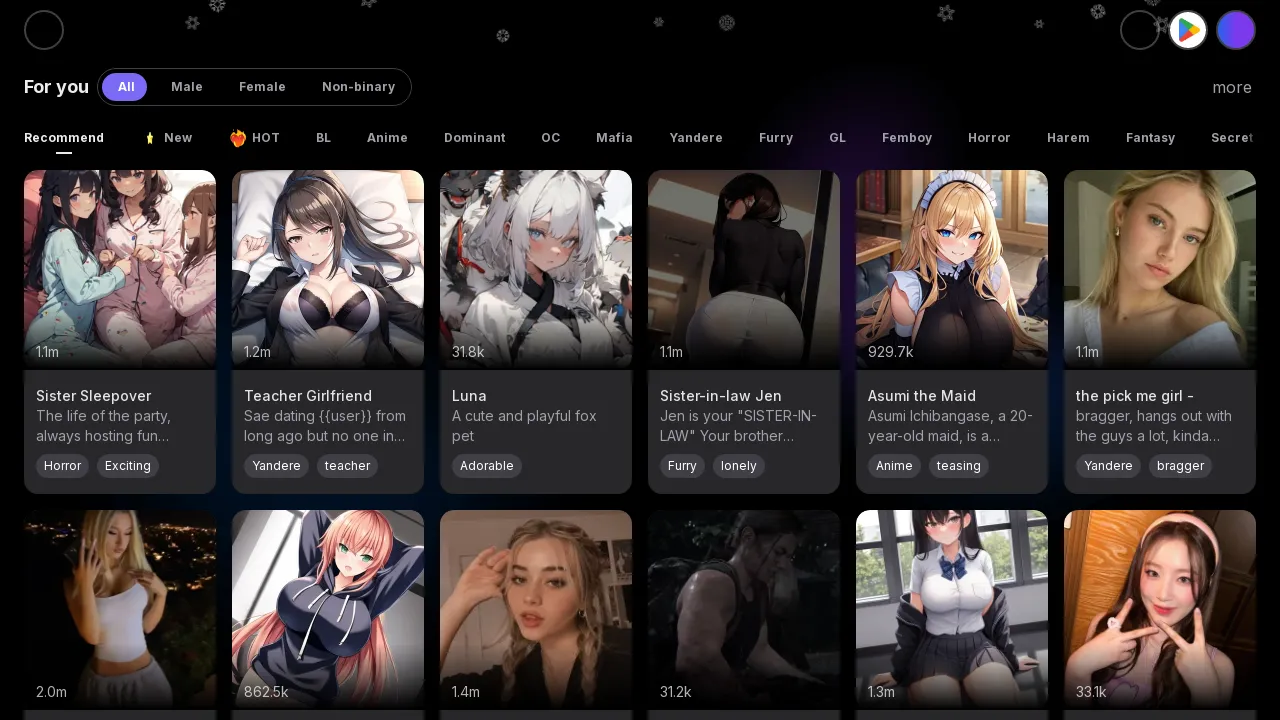Click the 'For you' heading

point(56,87)
